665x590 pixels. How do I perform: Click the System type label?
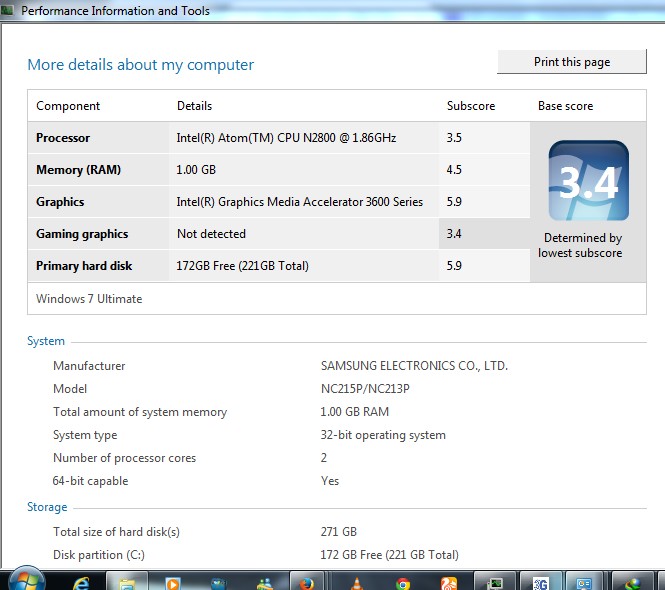[x=85, y=435]
